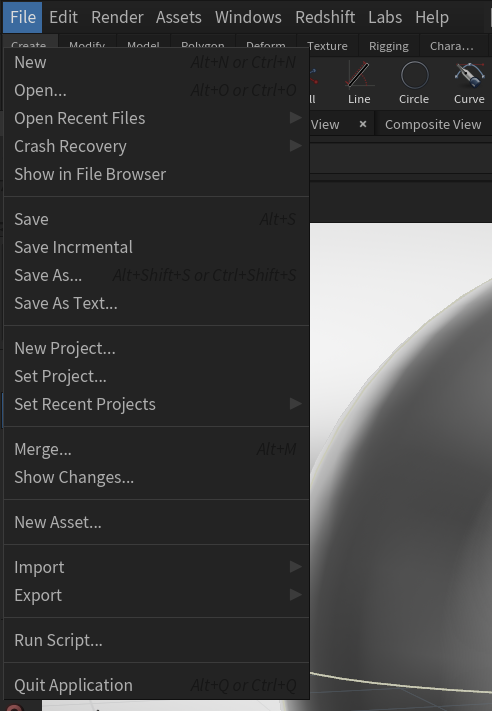Select the Curve shelf tool

[469, 83]
